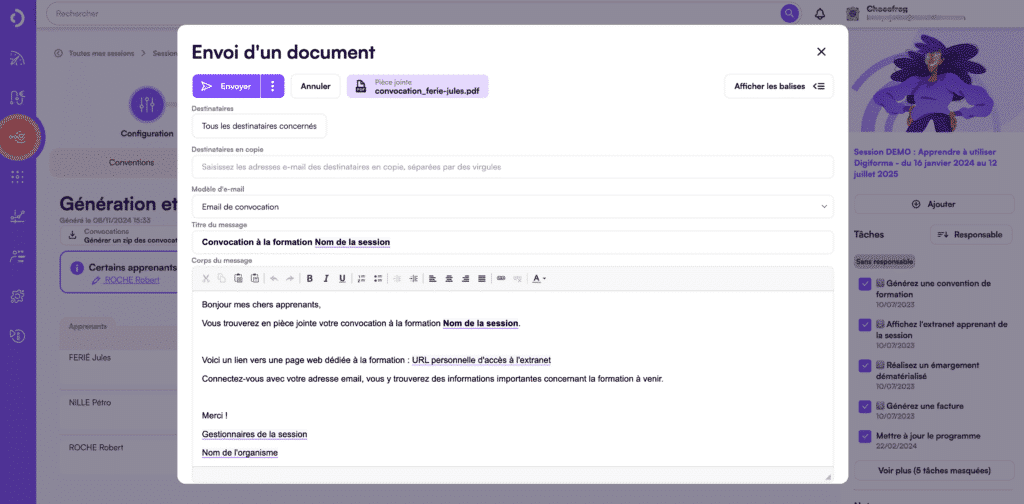Click the notification bell icon
The width and height of the screenshot is (1024, 504).
tap(820, 14)
